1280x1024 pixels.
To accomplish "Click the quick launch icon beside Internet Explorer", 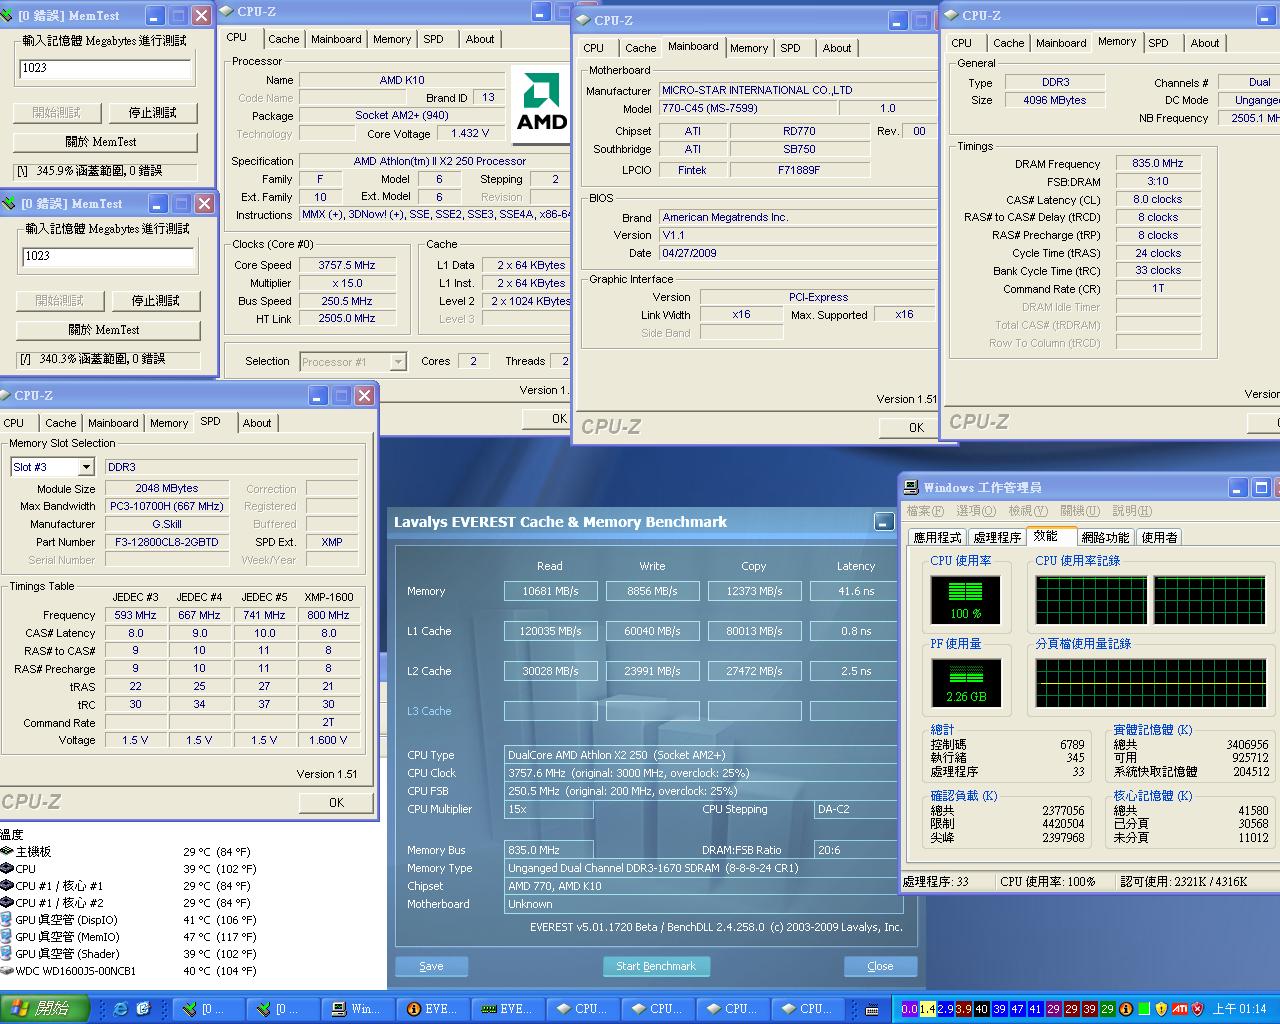I will [x=143, y=1009].
